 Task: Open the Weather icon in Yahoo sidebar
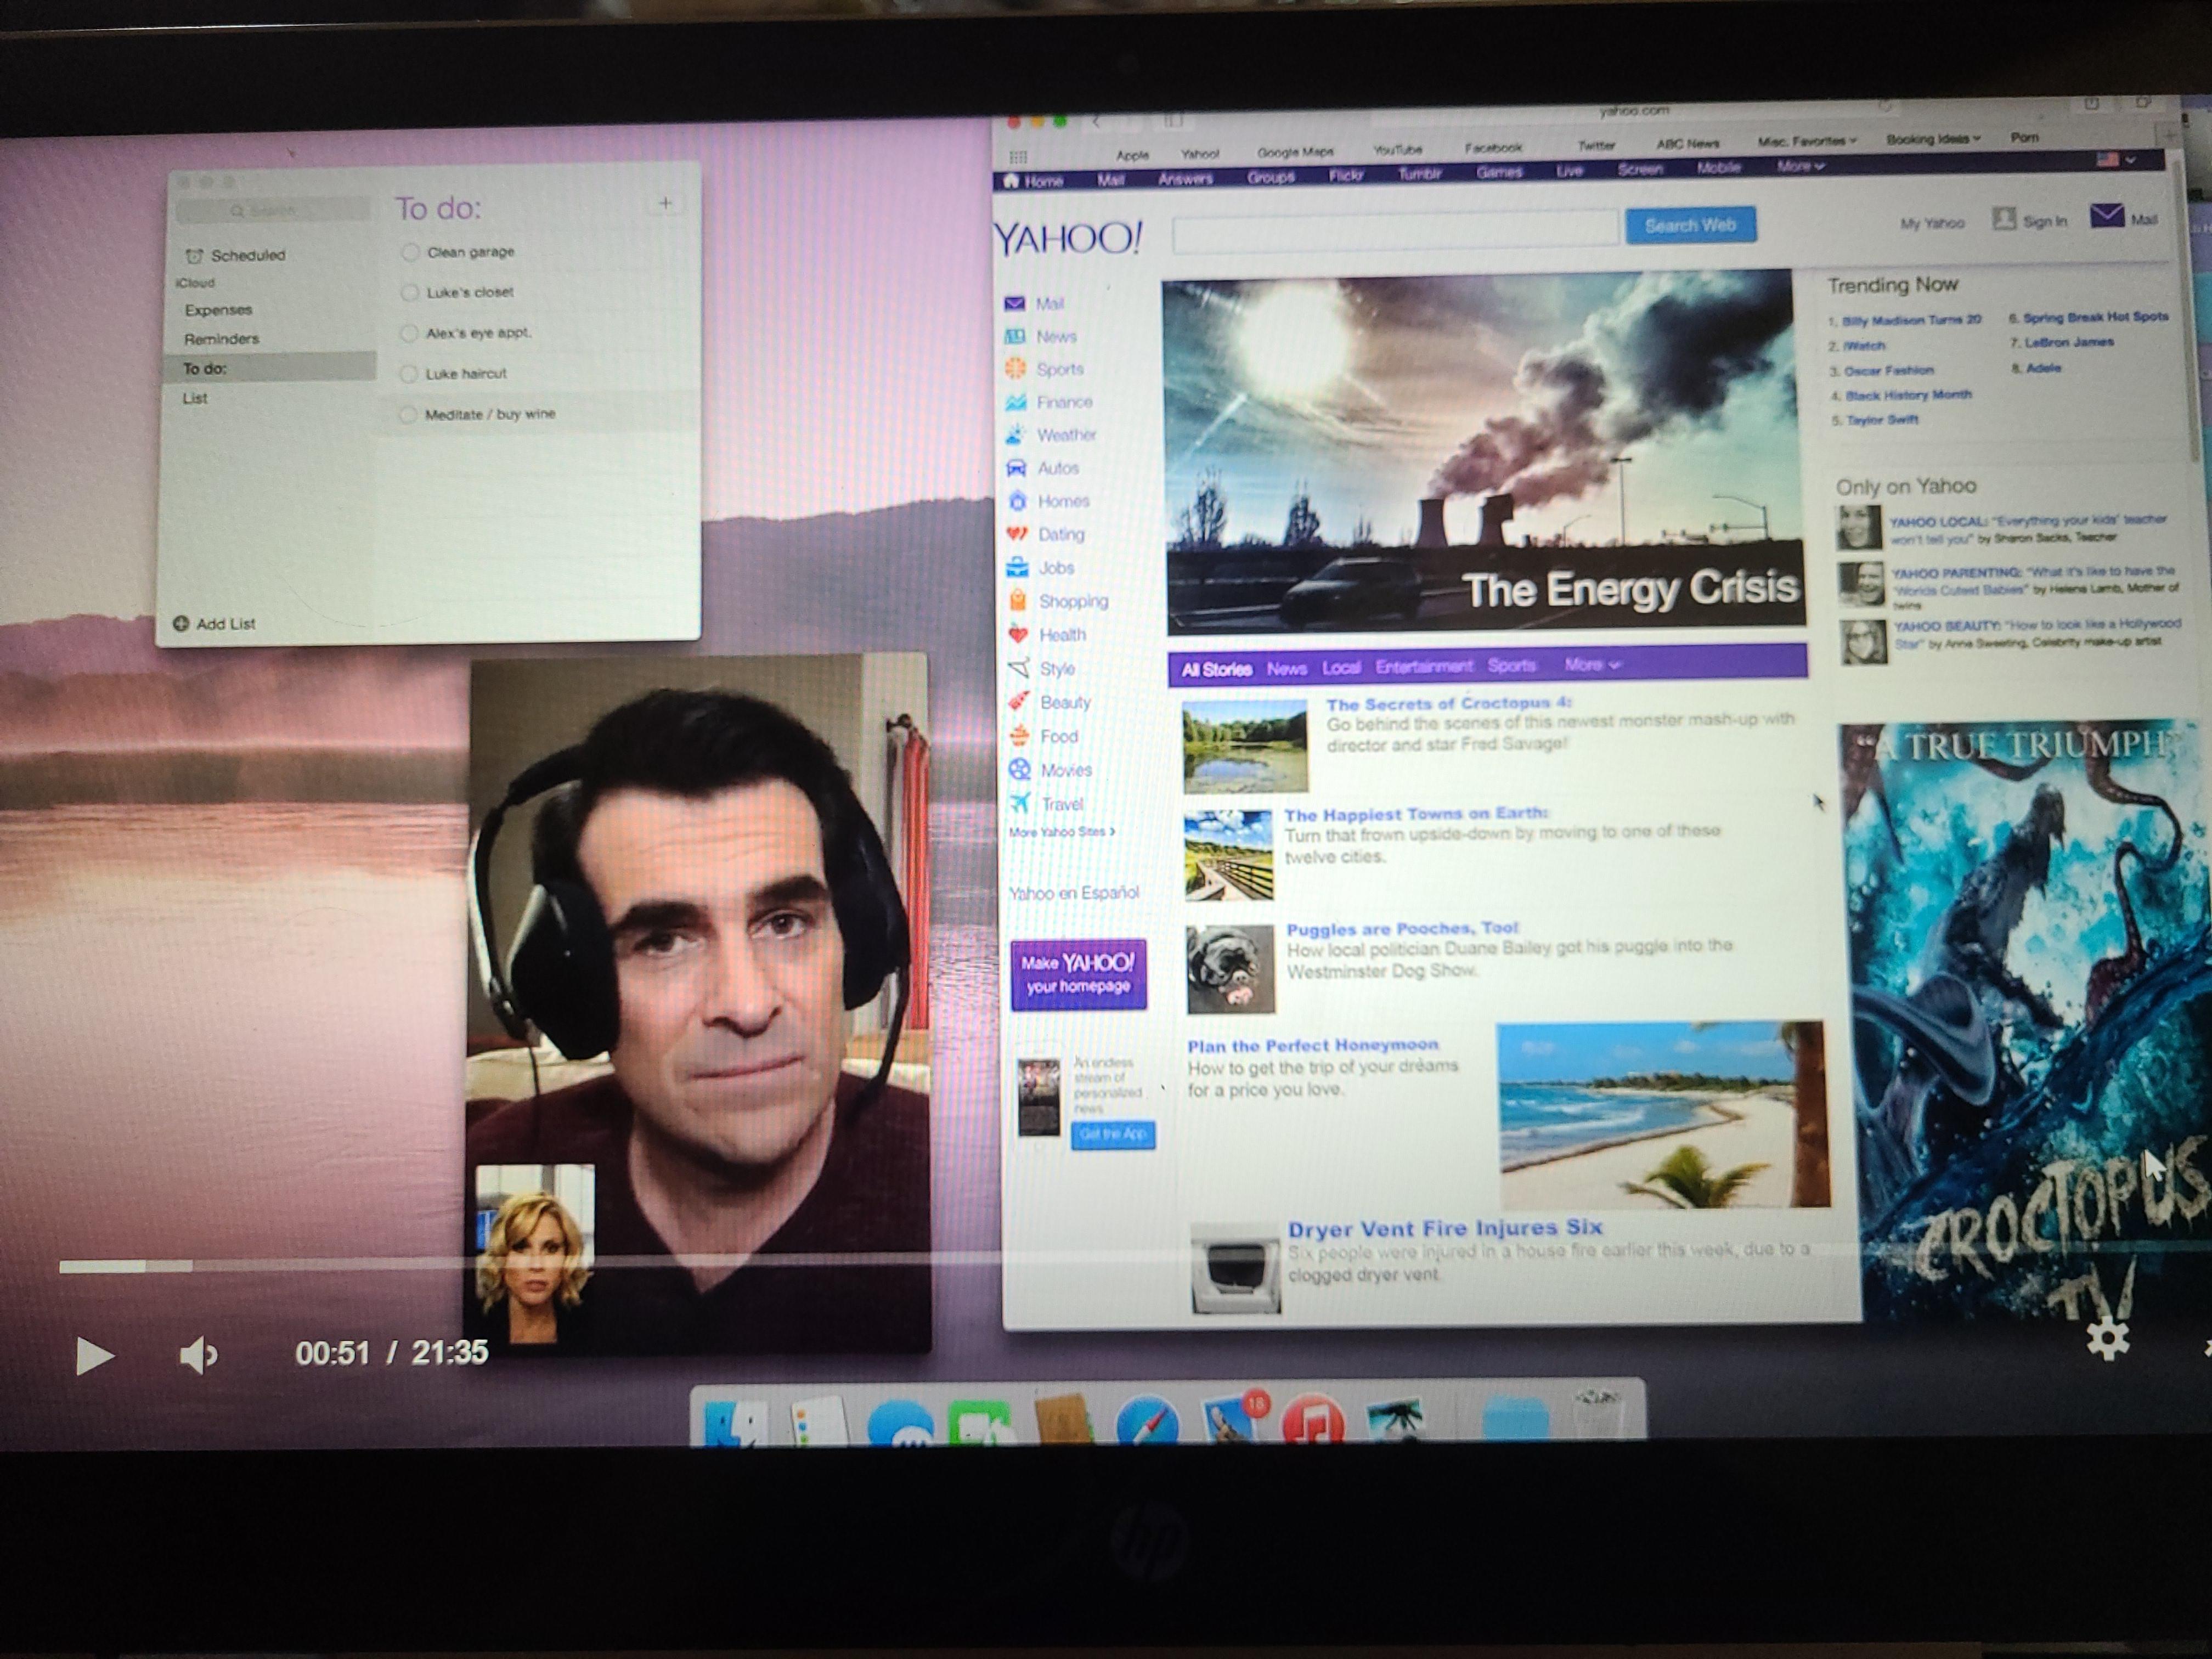(1016, 435)
